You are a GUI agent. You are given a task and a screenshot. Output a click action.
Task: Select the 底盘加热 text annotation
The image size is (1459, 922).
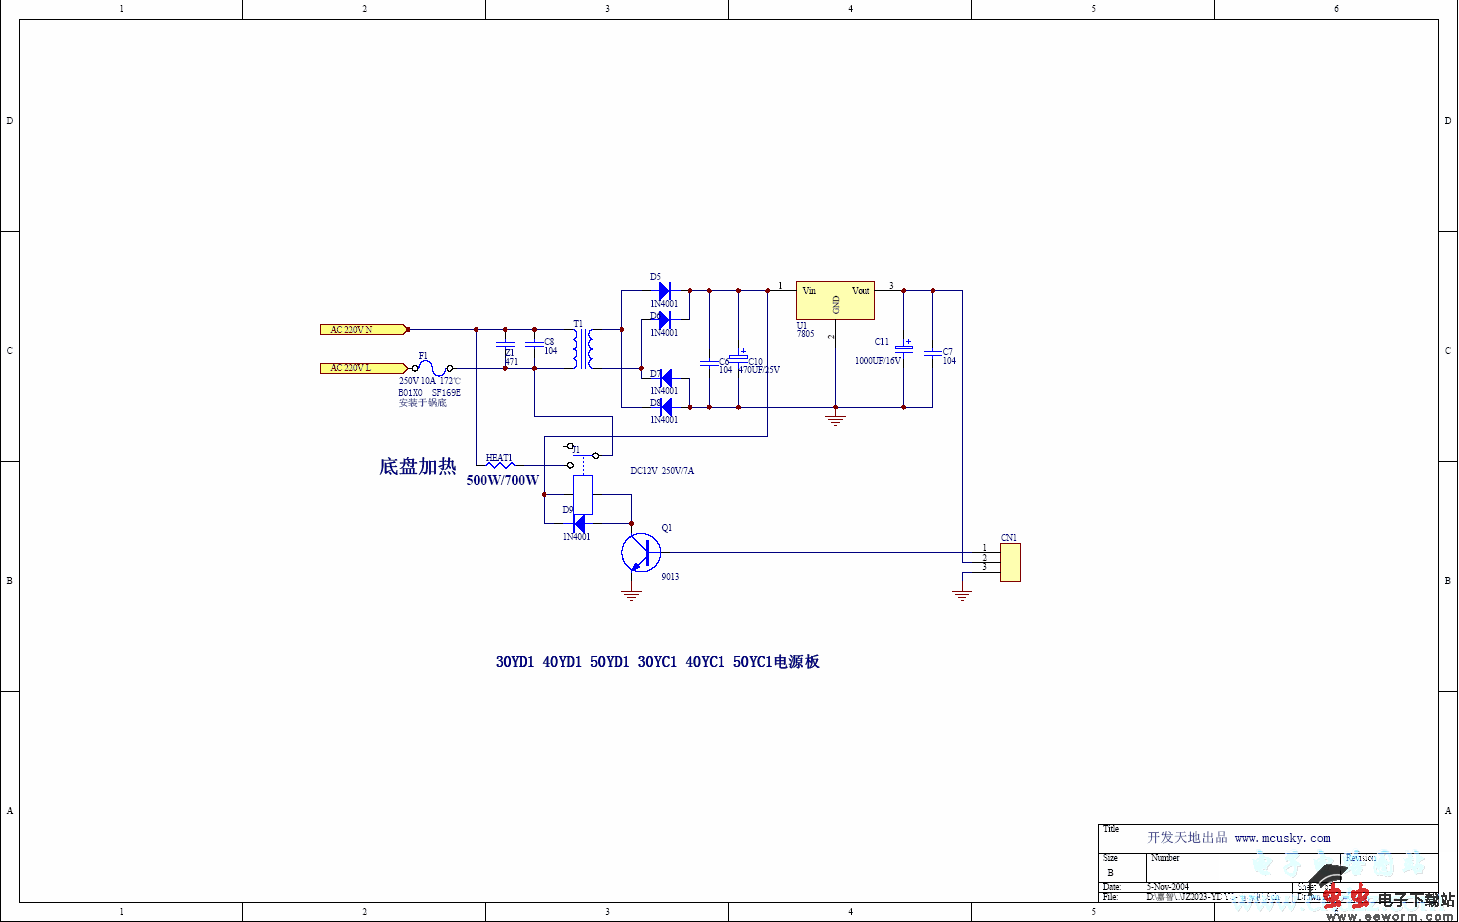coord(417,467)
